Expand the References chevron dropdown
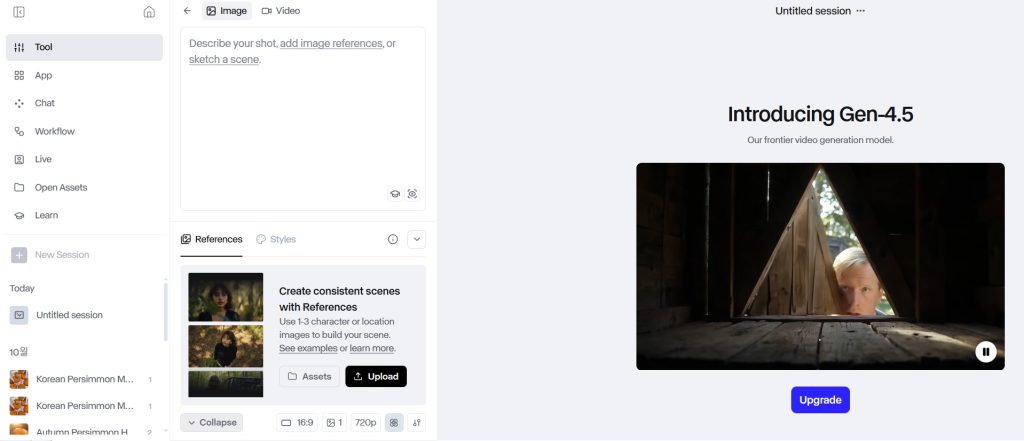 [x=417, y=239]
